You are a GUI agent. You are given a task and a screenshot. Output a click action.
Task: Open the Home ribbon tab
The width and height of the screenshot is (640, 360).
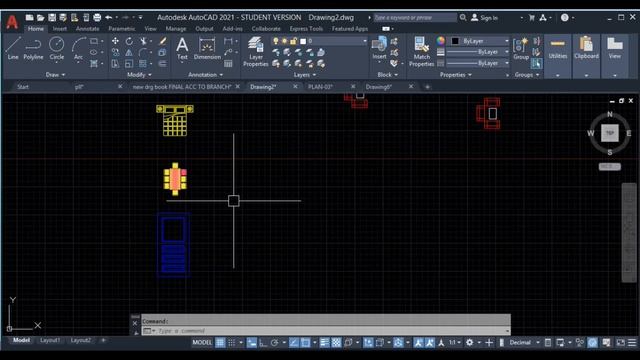[x=36, y=29]
